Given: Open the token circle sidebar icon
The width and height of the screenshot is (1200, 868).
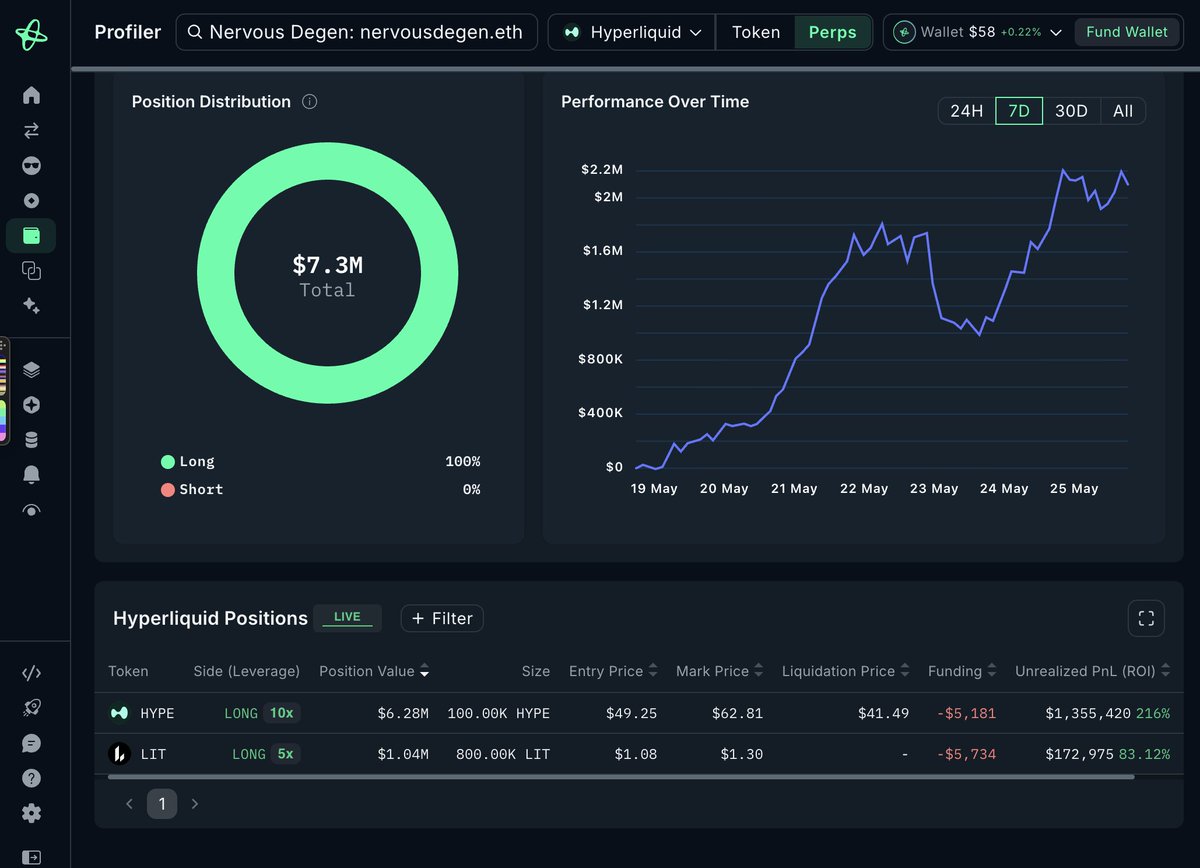Looking at the screenshot, I should pos(31,200).
